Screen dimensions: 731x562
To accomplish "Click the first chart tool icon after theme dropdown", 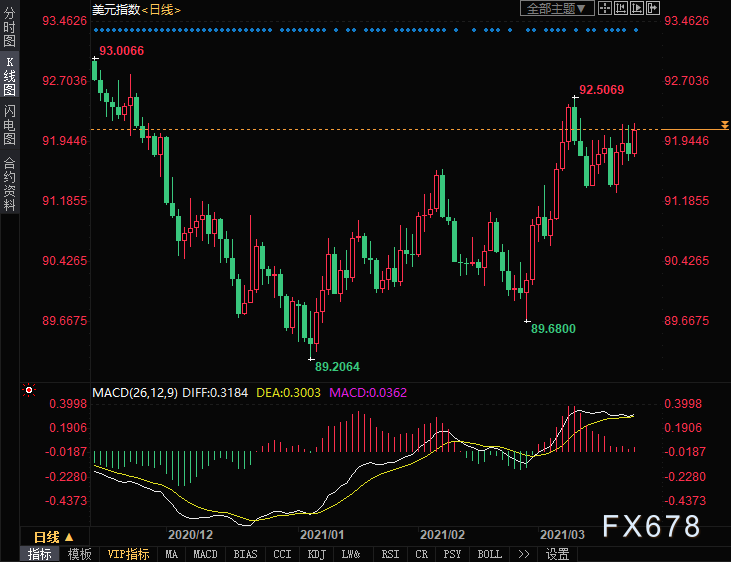I will click(606, 9).
